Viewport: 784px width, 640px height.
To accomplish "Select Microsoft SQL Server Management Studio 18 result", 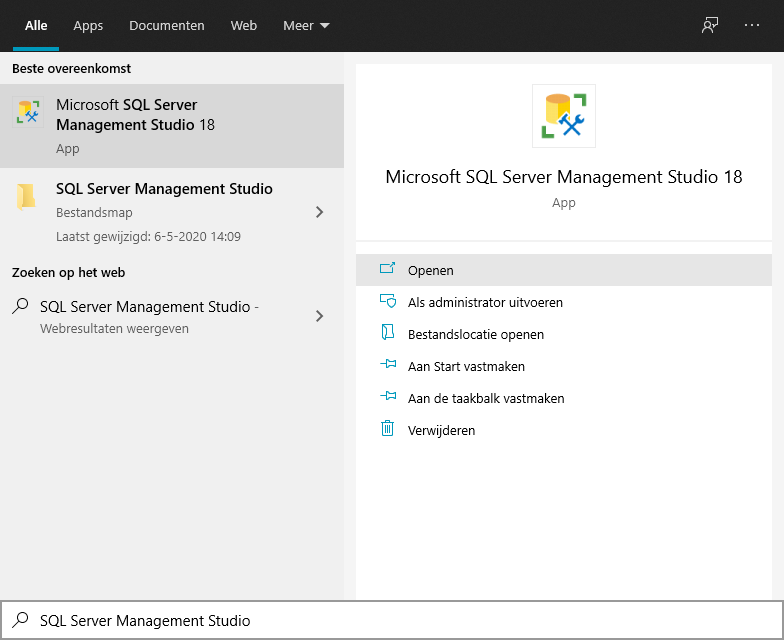I will coord(172,126).
